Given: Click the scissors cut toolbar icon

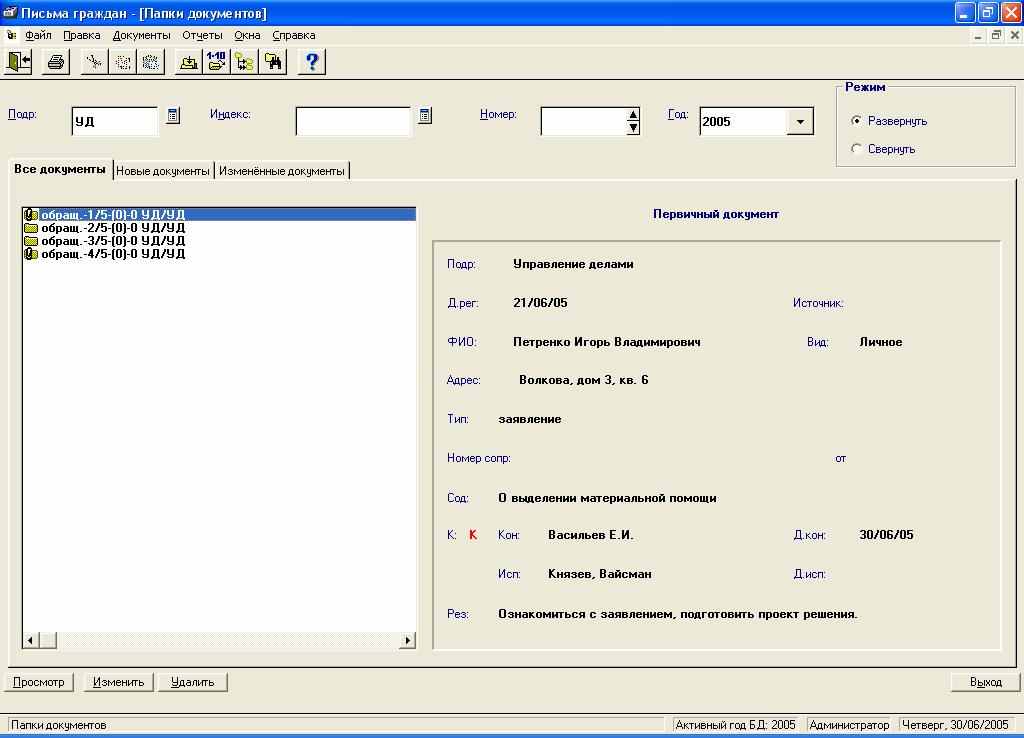Looking at the screenshot, I should click(94, 62).
